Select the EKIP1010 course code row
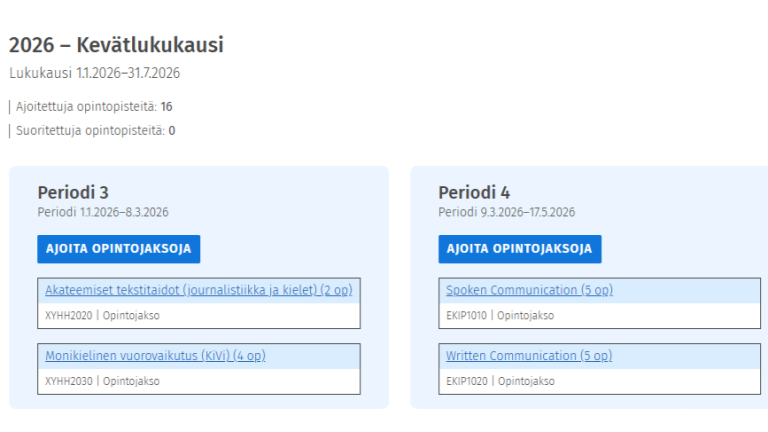768x432 pixels. coord(466,315)
